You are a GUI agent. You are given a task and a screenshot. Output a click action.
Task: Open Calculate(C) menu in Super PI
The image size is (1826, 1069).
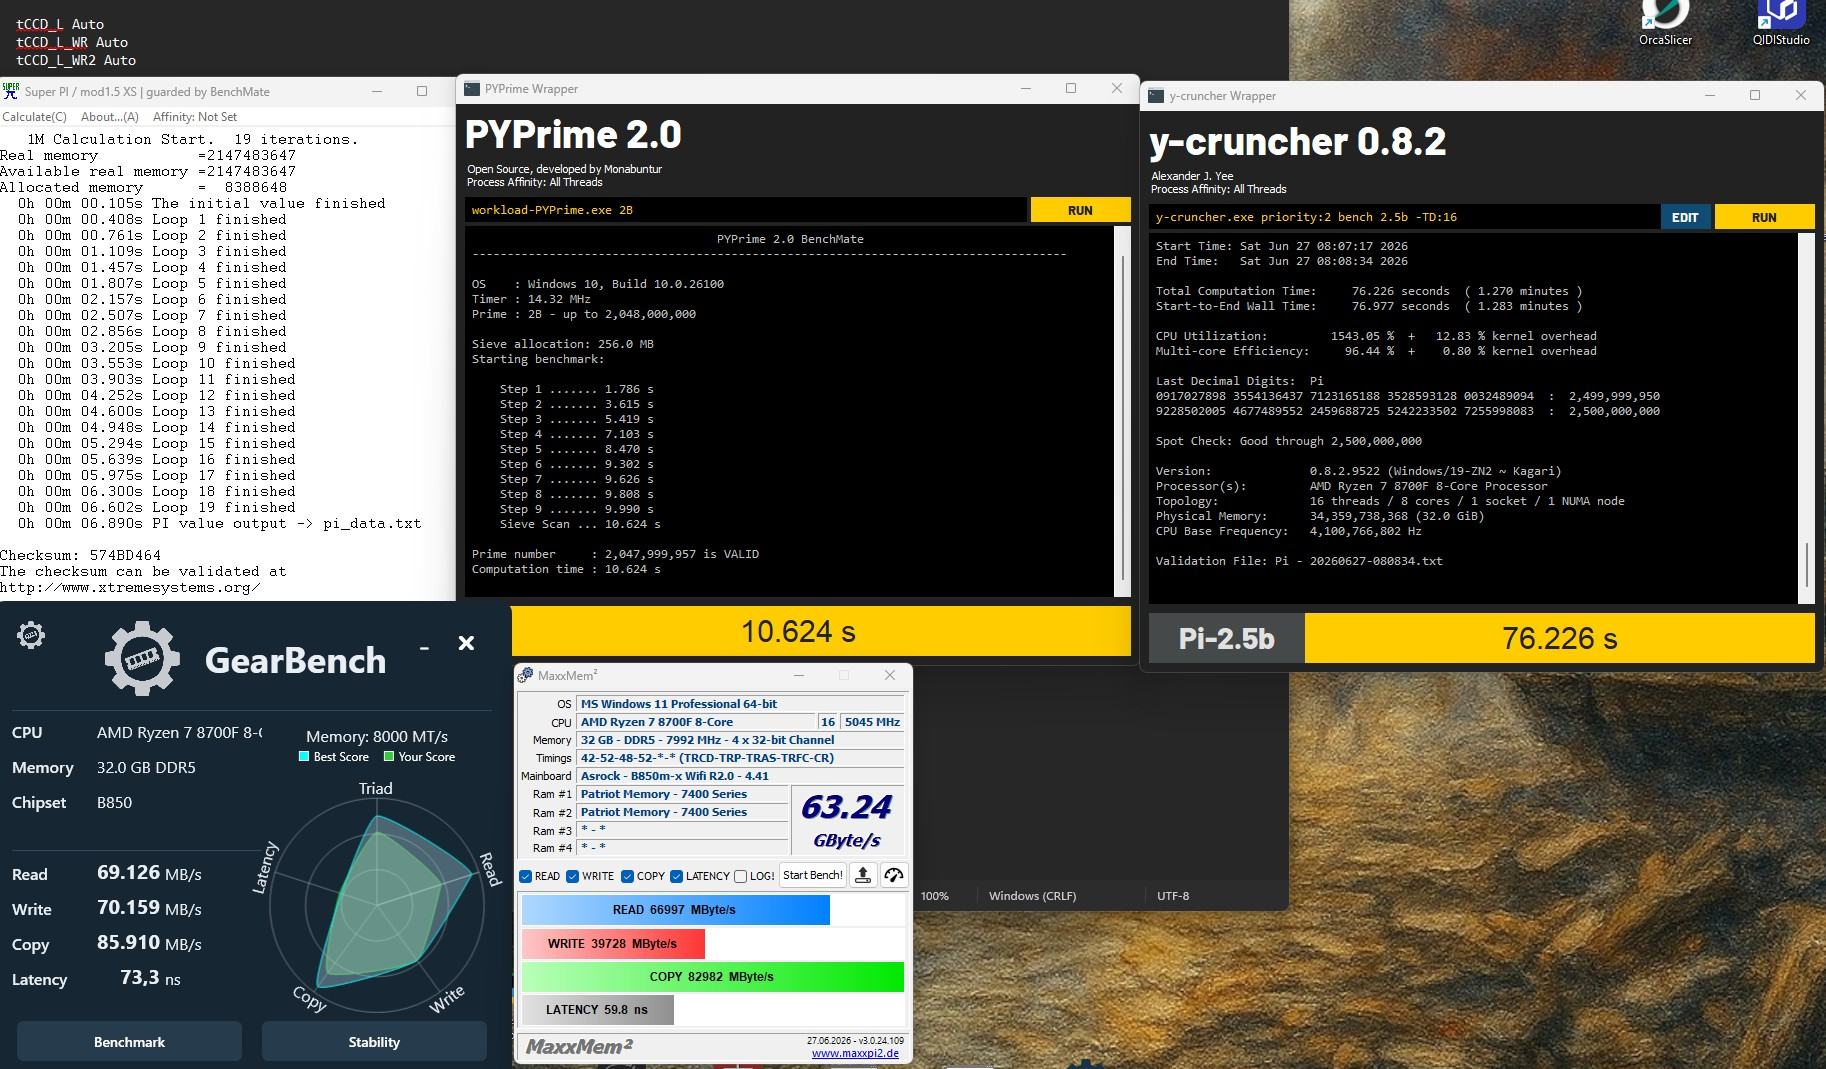coord(35,117)
